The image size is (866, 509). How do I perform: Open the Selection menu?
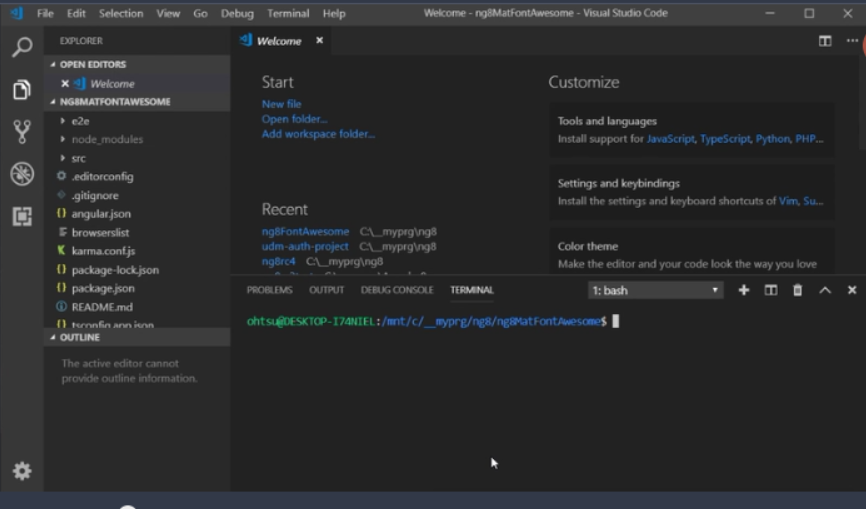(x=121, y=13)
